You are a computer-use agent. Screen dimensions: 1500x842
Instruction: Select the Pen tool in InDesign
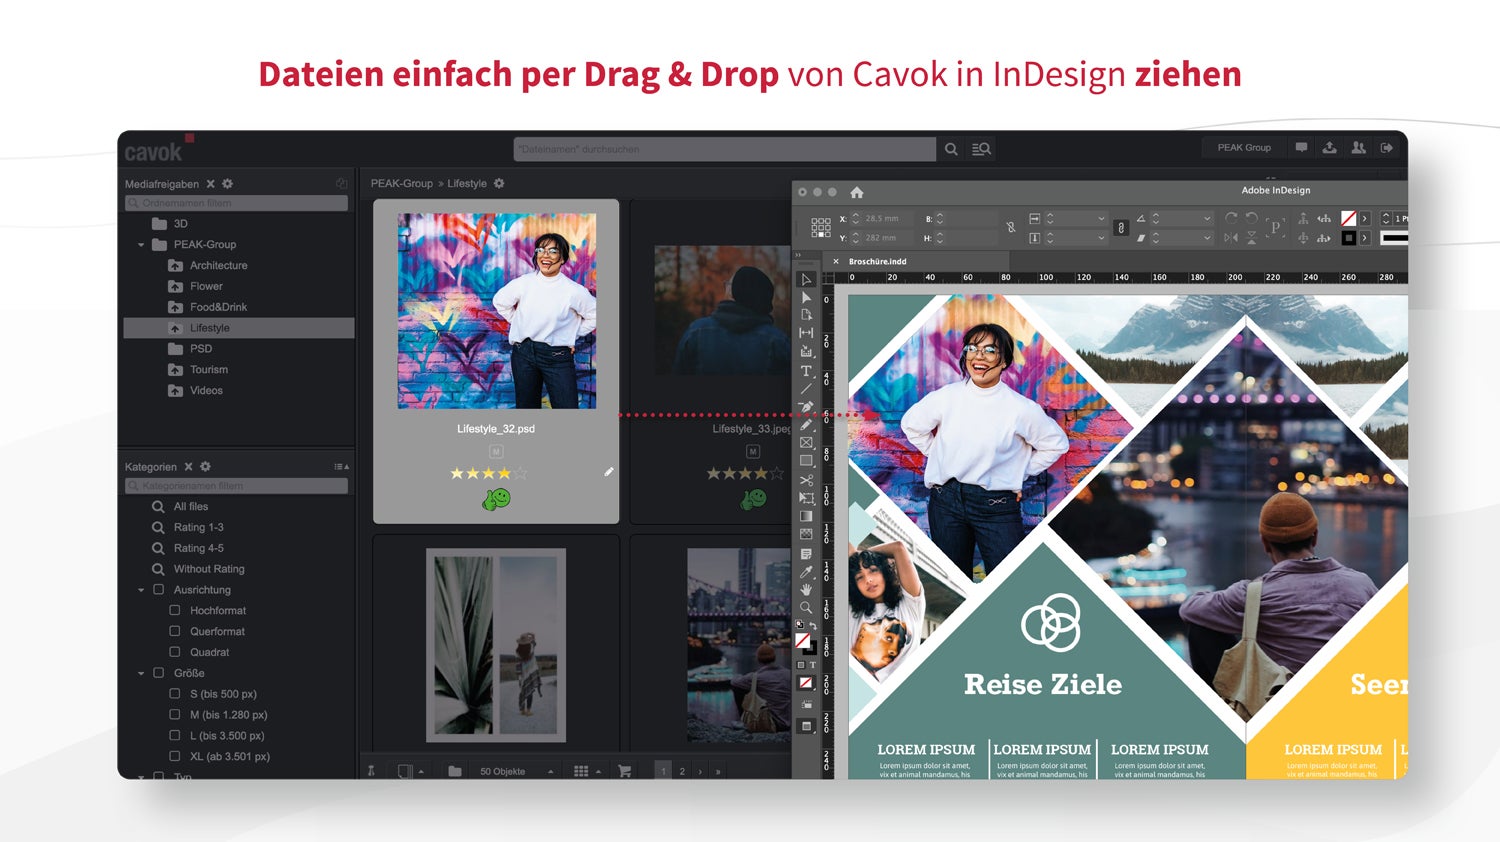[806, 406]
